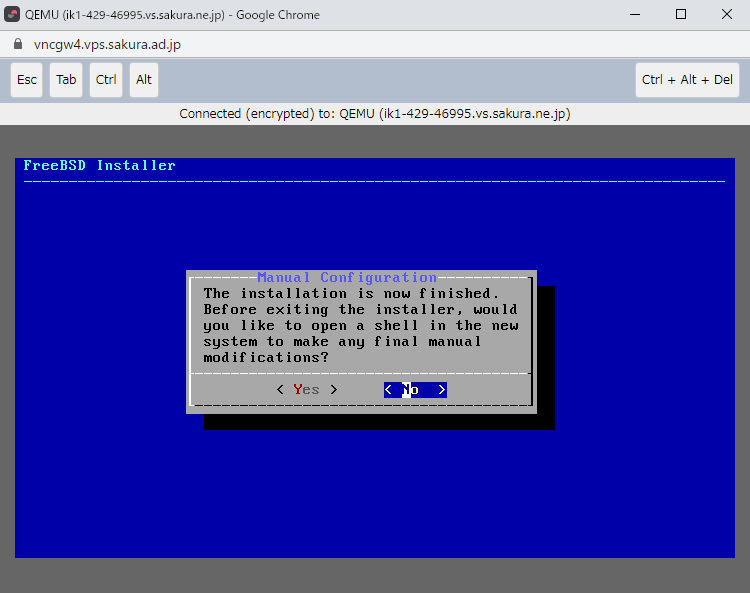
Task: Click the Esc key button
Action: (27, 80)
